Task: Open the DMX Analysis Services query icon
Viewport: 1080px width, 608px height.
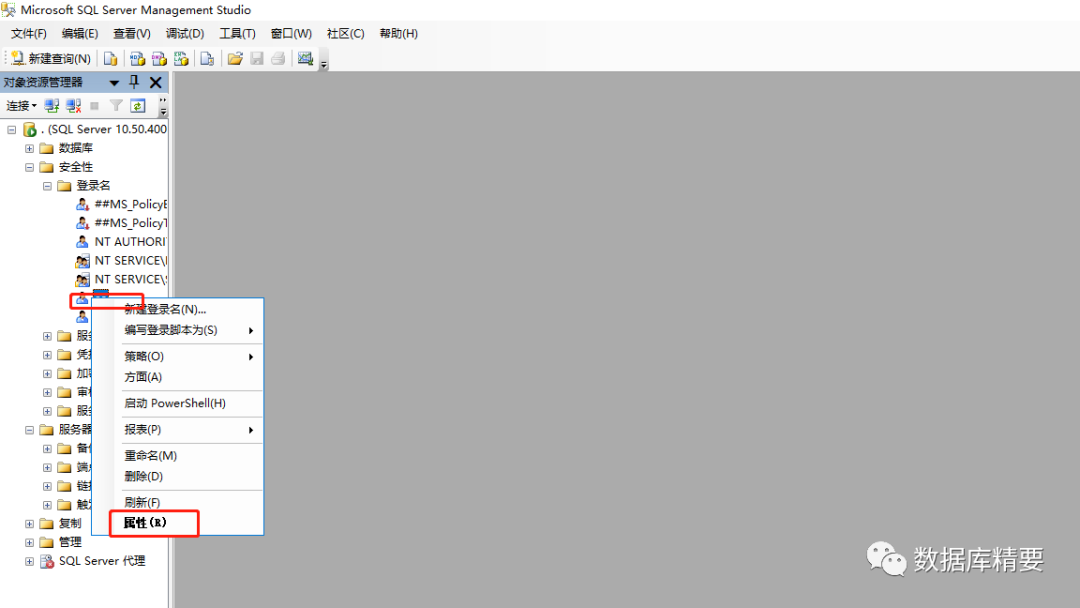Action: tap(159, 59)
